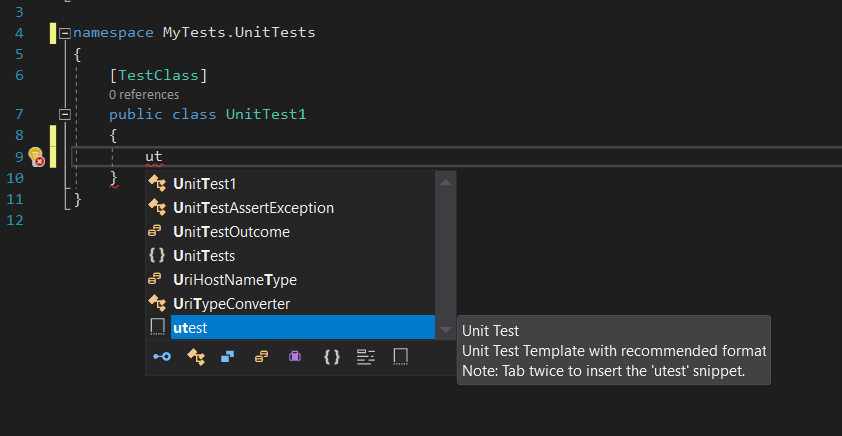This screenshot has width=842, height=436.
Task: Toggle the Enums filter in IntelliSense
Action: point(262,357)
